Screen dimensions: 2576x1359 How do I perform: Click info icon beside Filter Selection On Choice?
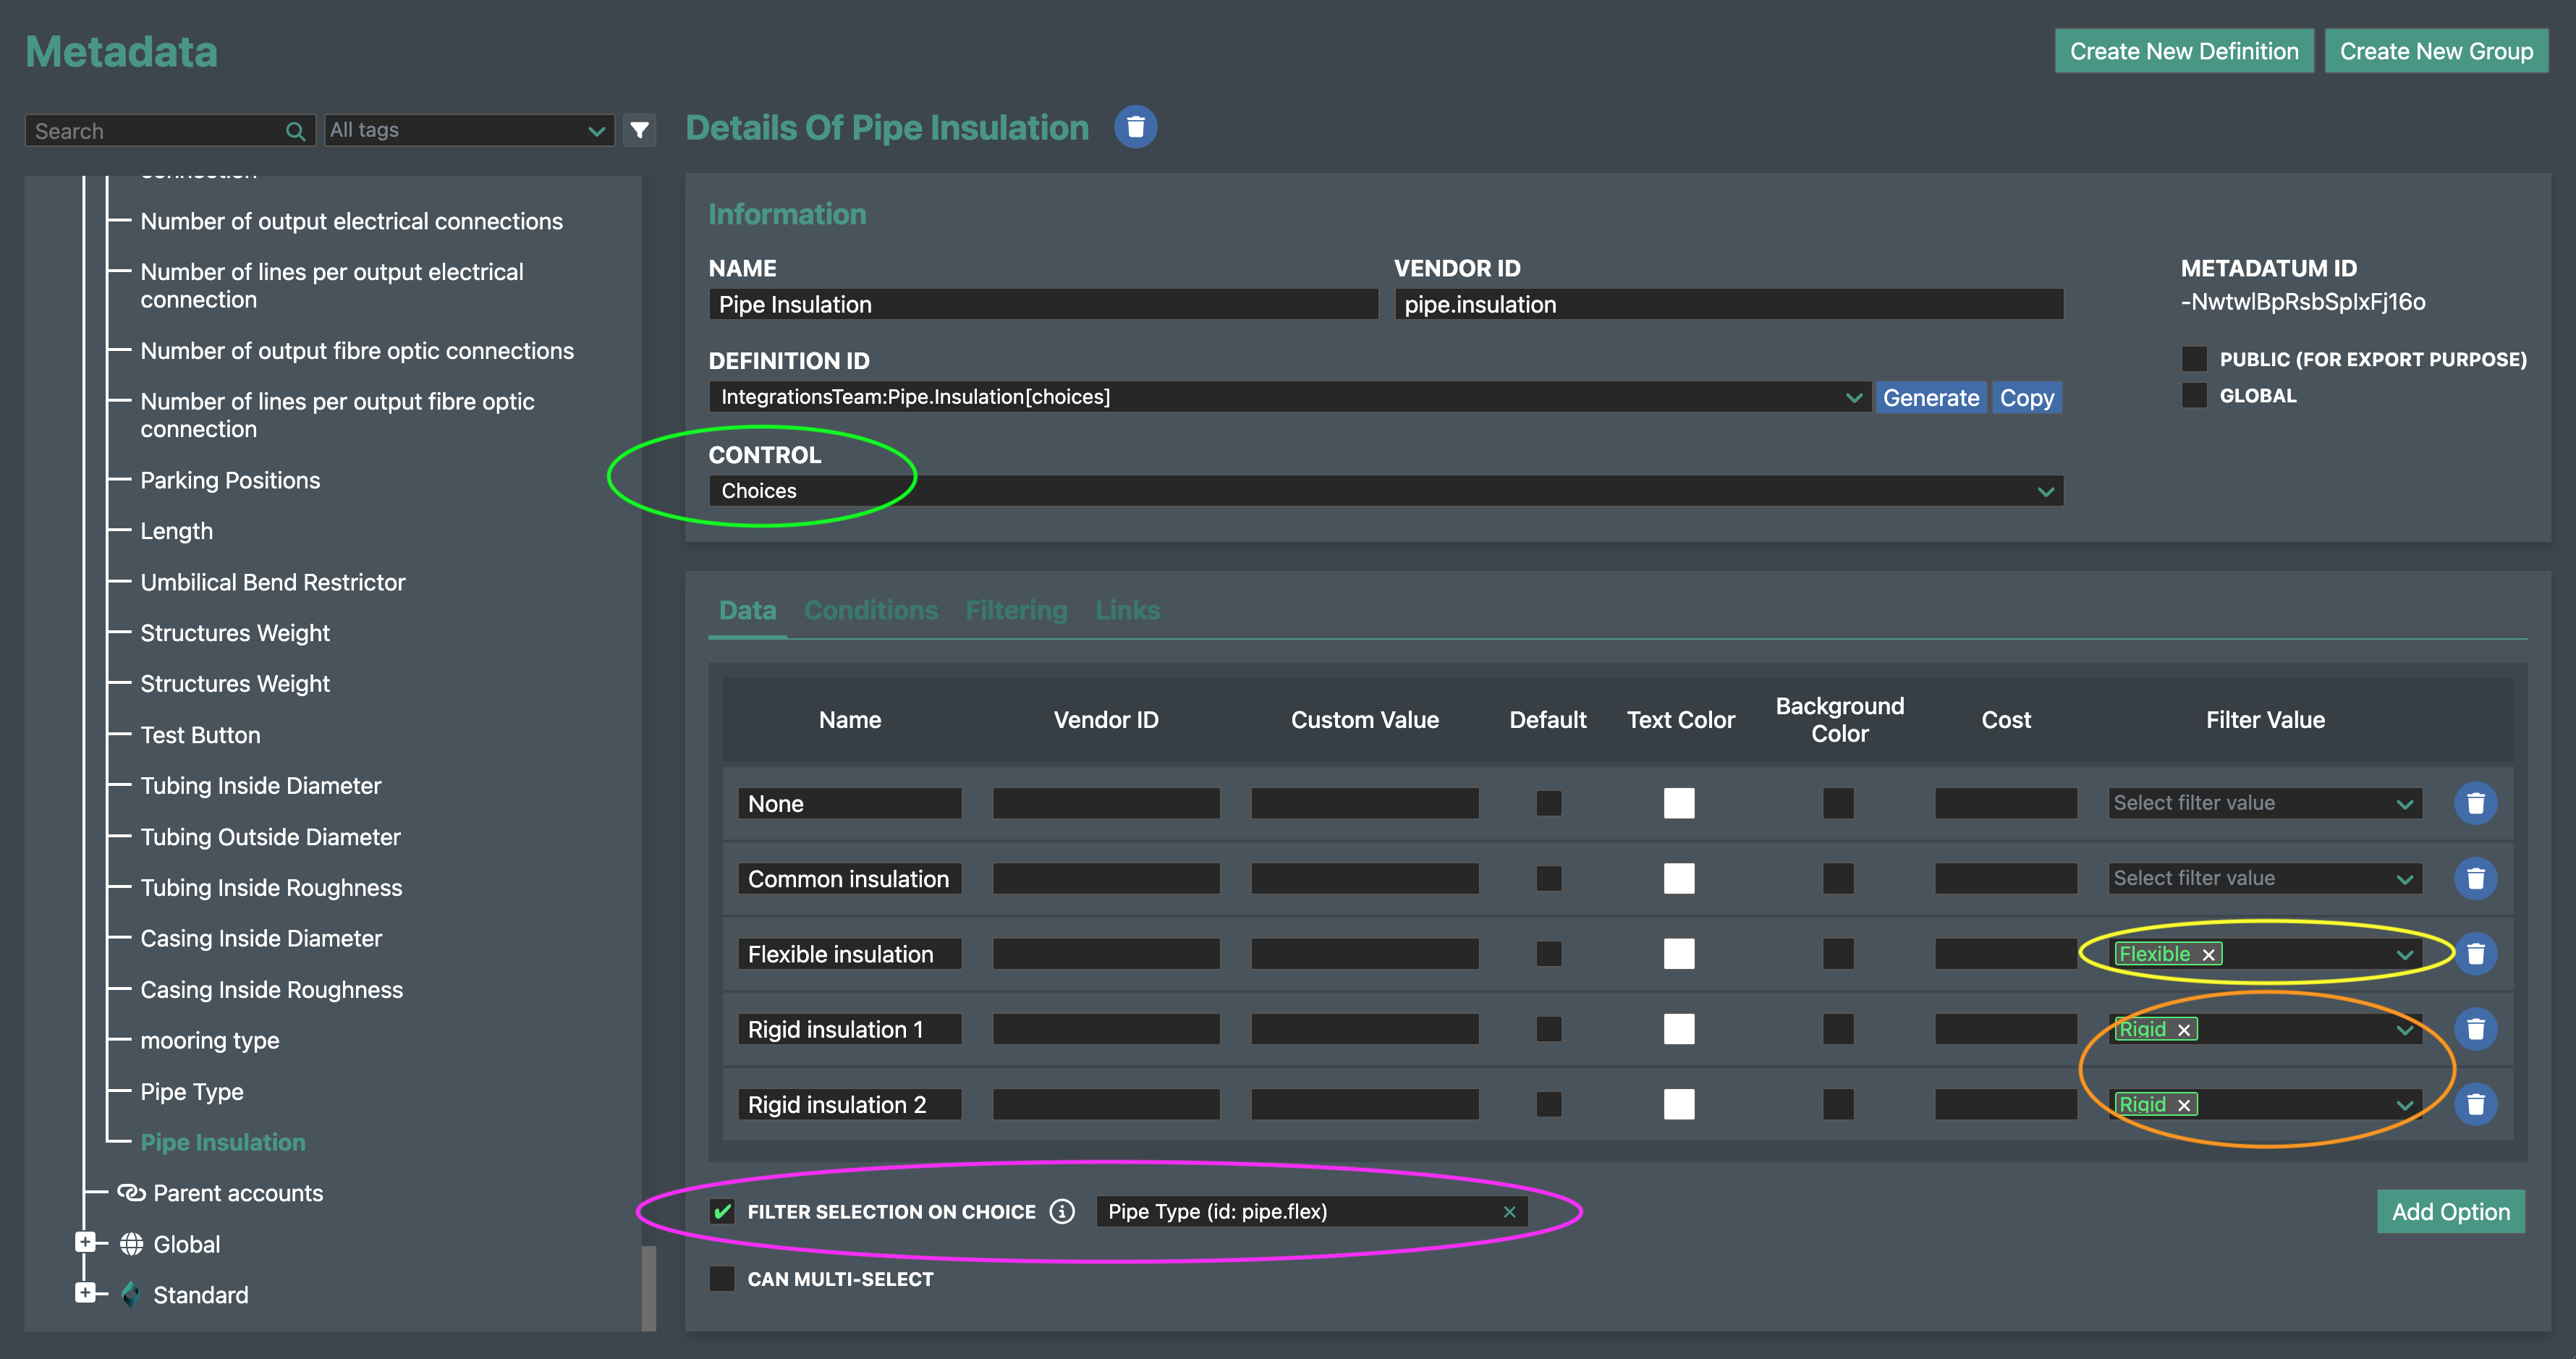pos(1062,1212)
